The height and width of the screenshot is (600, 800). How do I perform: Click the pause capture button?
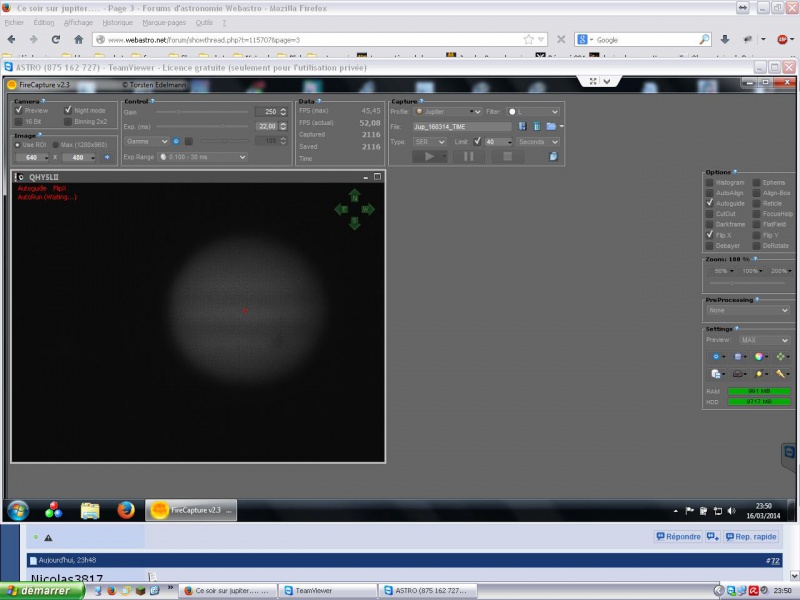coord(468,157)
